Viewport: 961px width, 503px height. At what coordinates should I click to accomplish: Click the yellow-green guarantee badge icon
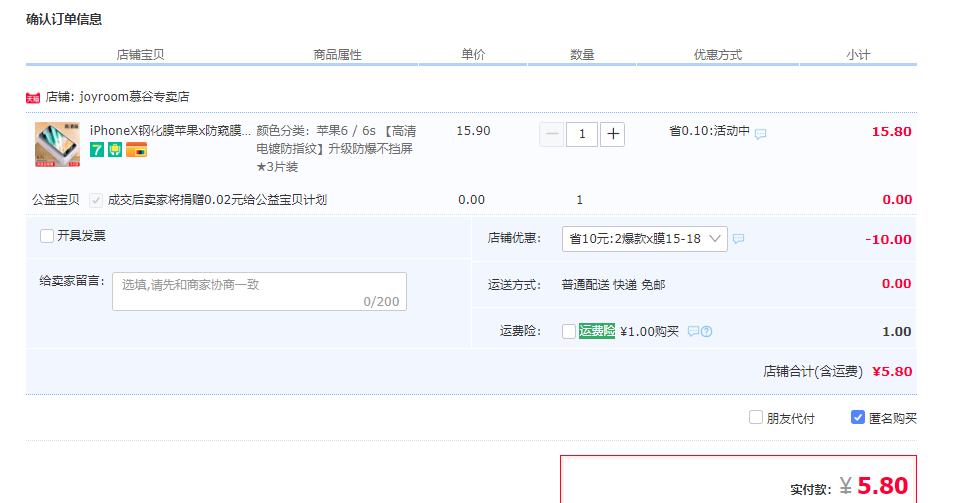pos(115,149)
